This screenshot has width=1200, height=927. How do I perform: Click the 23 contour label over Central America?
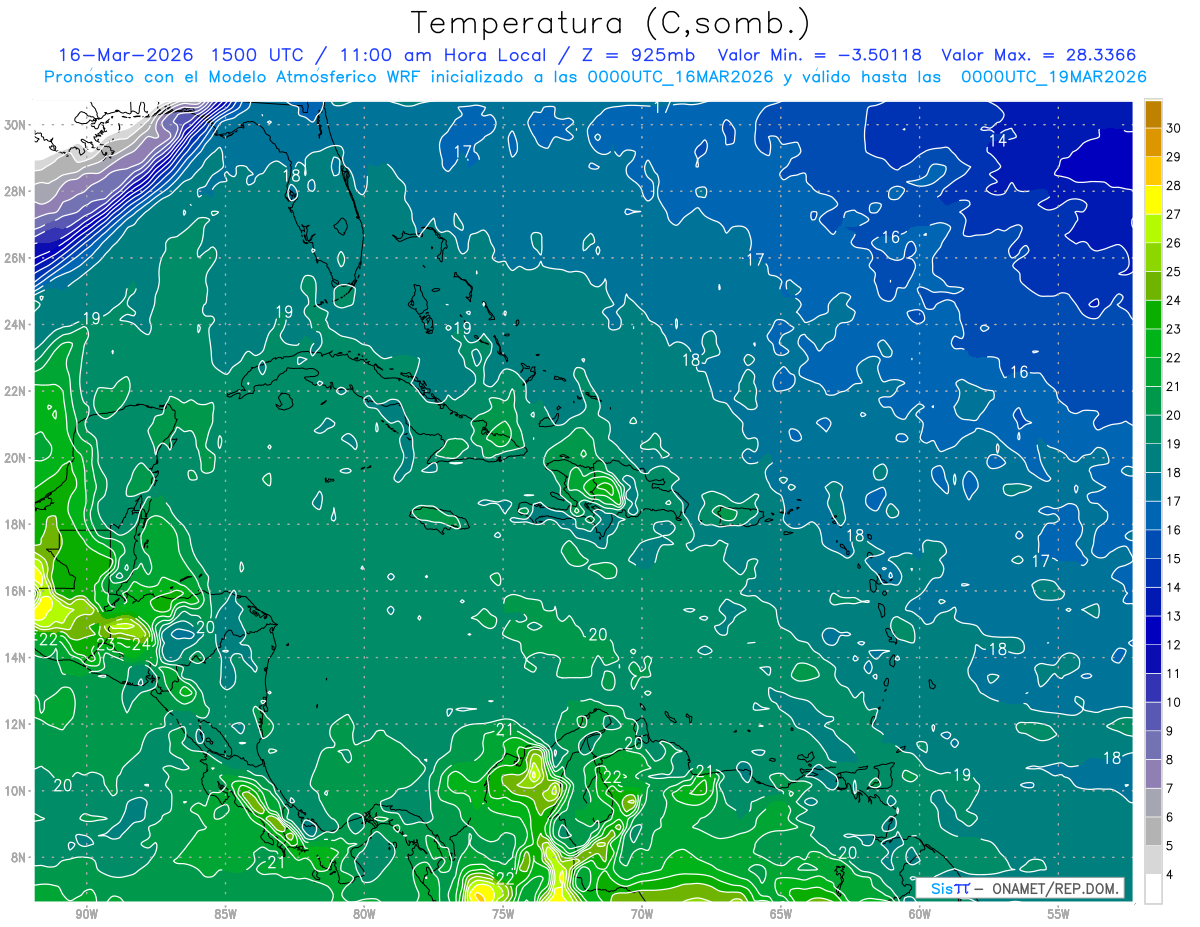point(107,646)
